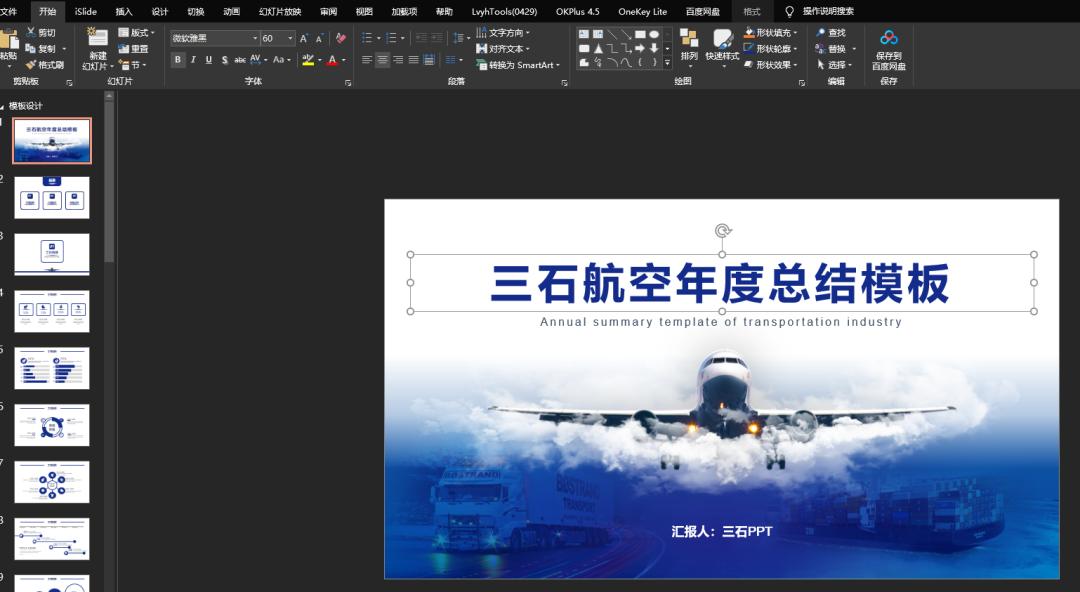Toggle italic formatting
Screen dimensions: 1080x592
[193, 58]
